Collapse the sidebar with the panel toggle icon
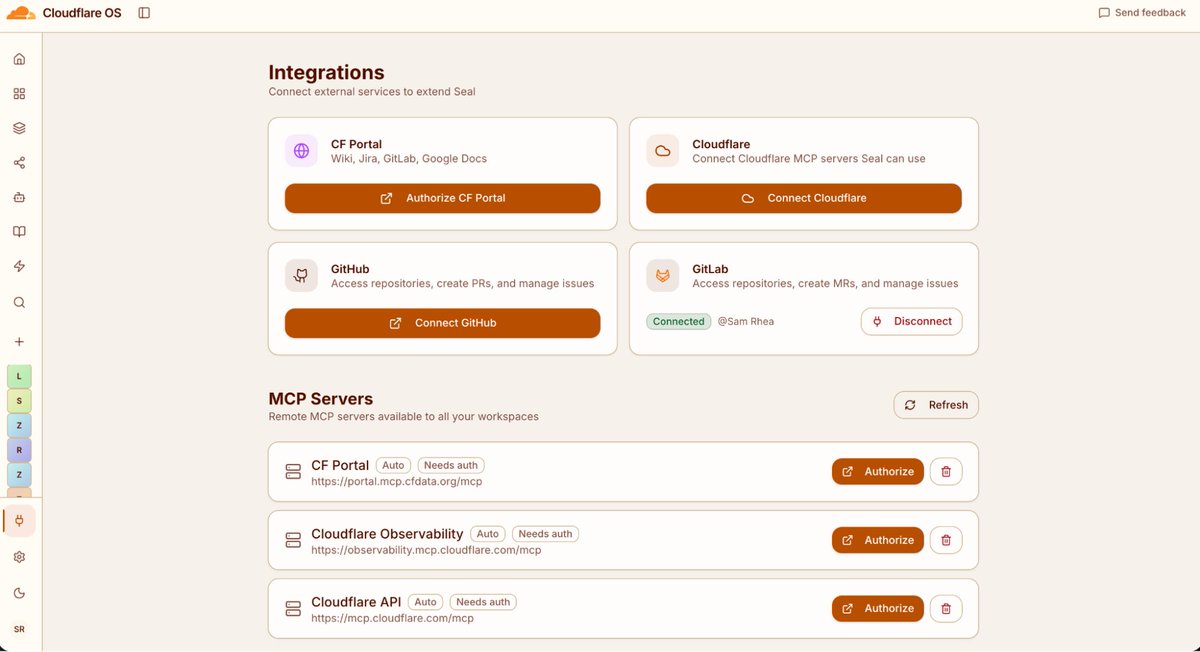 [x=144, y=13]
